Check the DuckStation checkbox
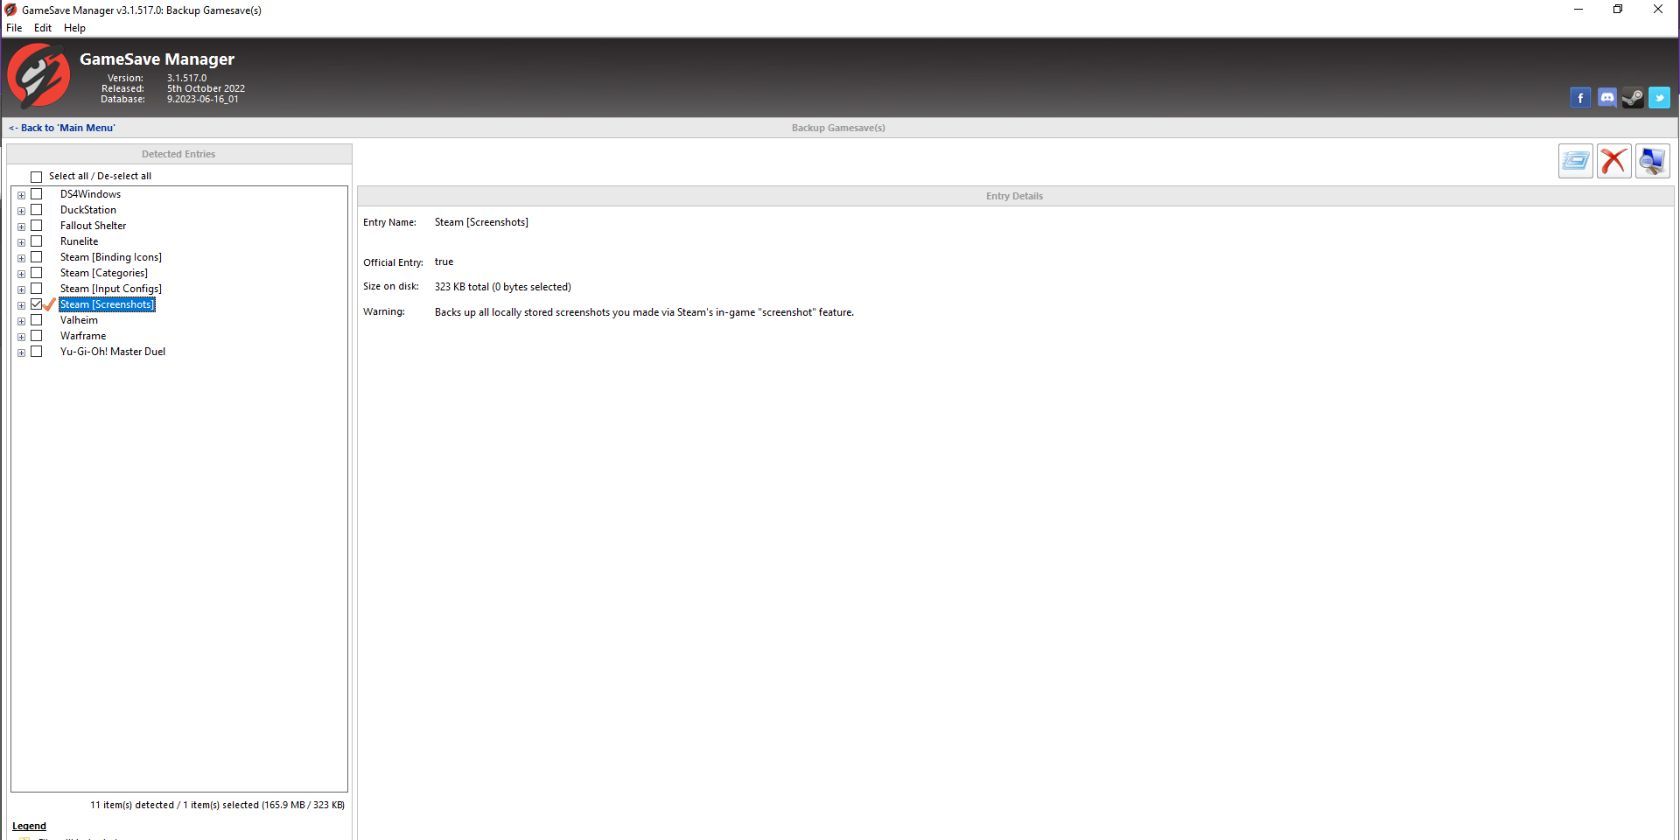 (x=36, y=210)
